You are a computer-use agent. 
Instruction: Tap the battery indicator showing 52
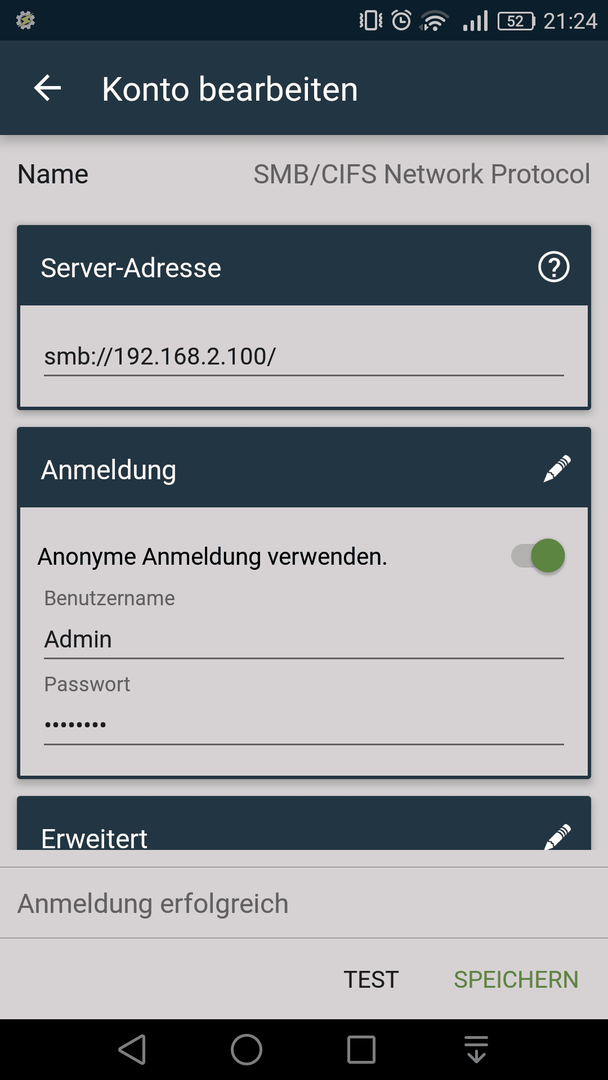(516, 21)
